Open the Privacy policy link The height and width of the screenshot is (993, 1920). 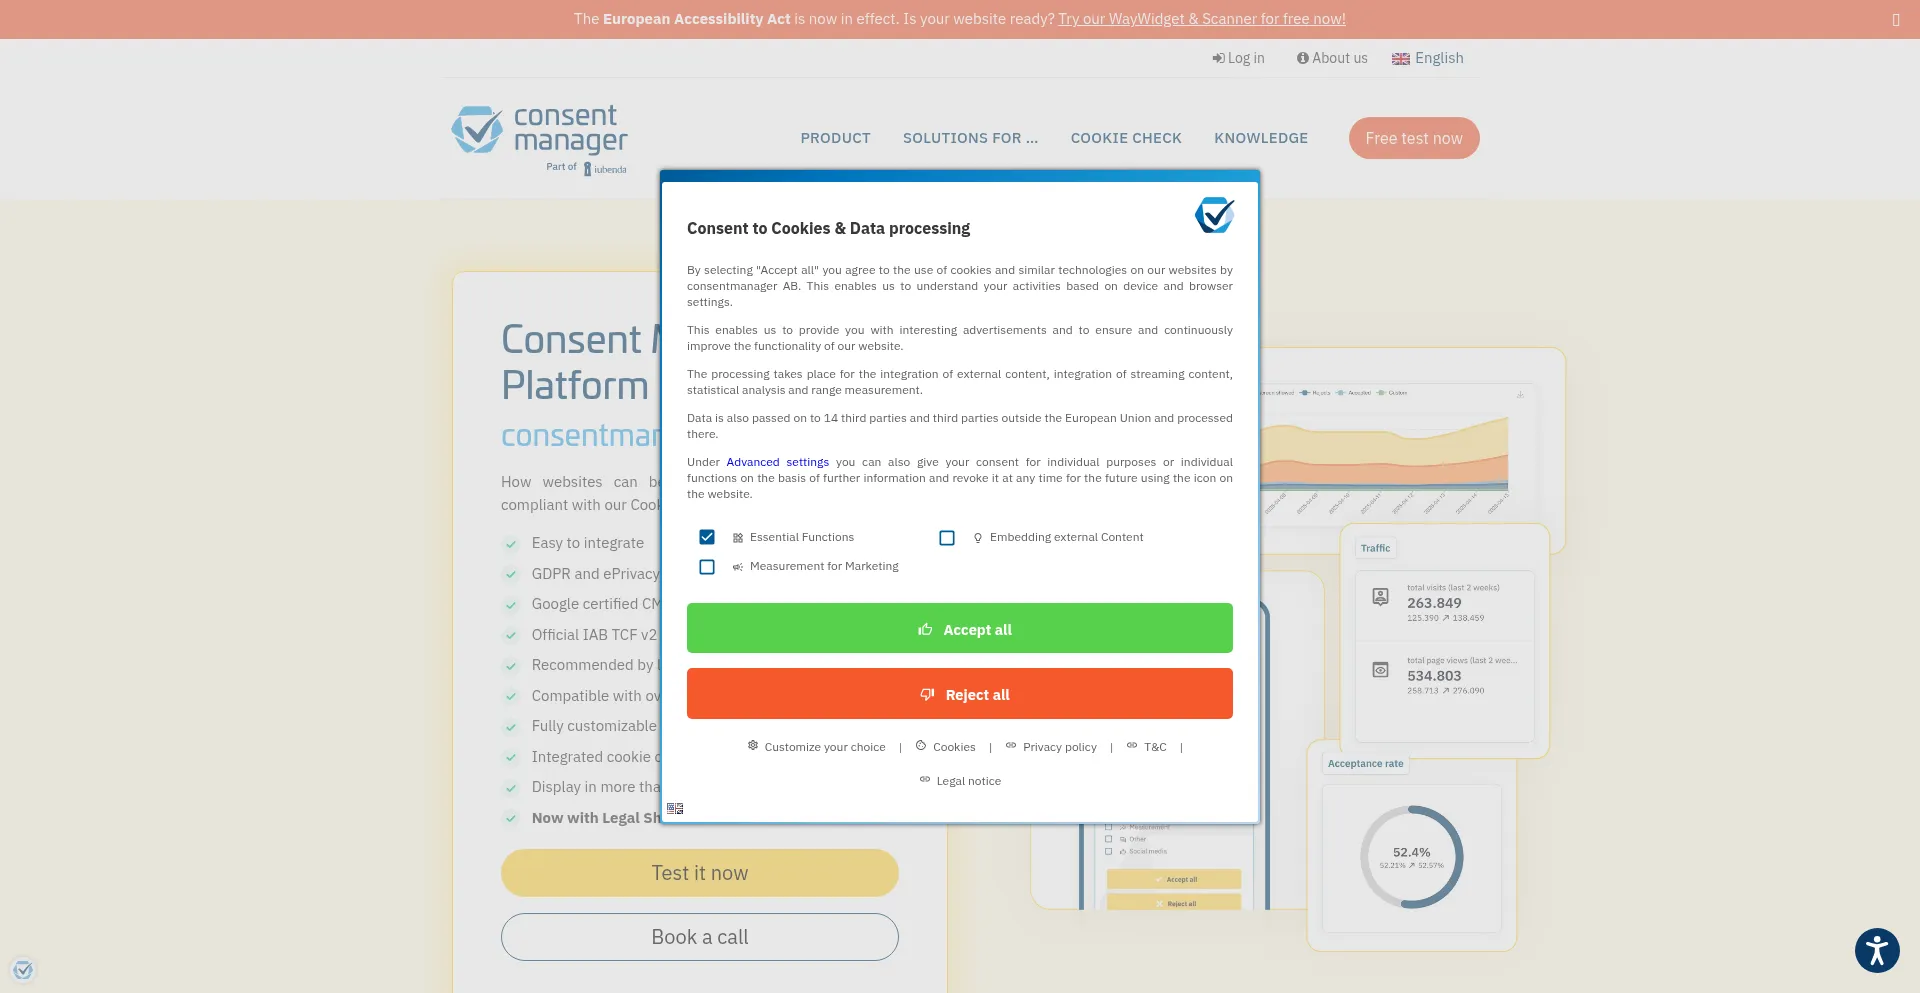[x=1060, y=747]
